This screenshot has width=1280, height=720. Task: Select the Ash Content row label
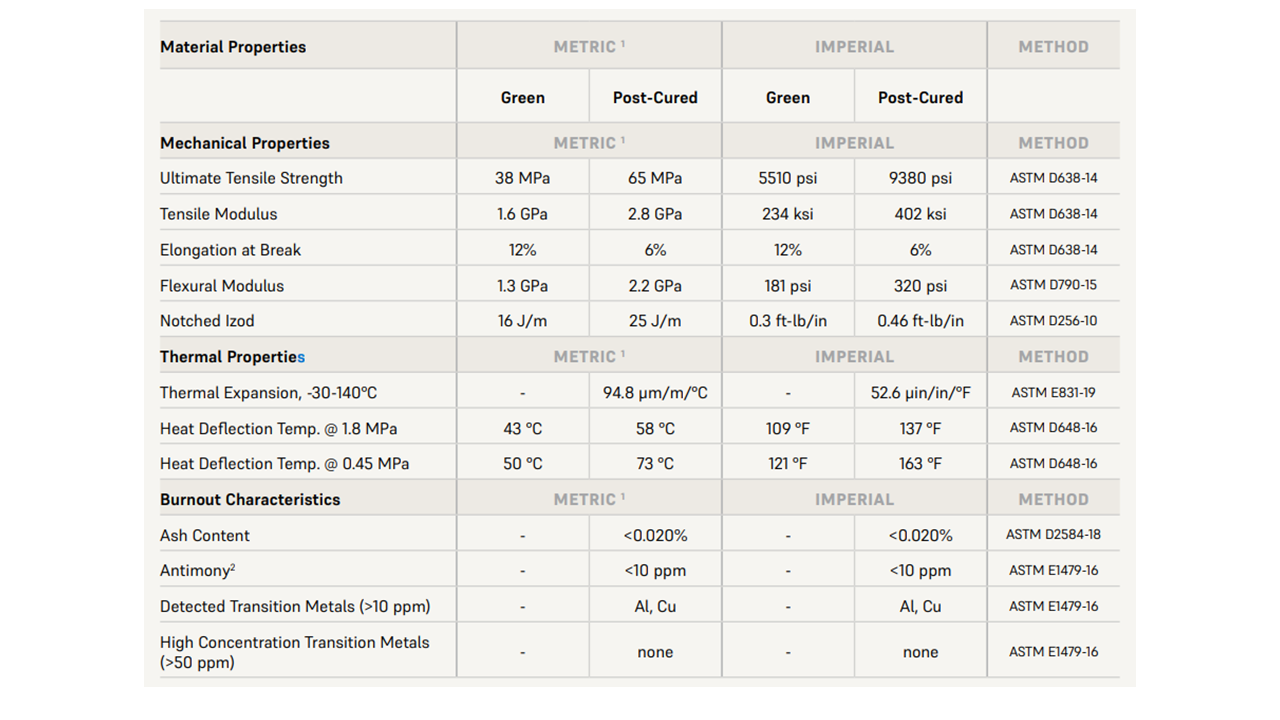point(205,535)
